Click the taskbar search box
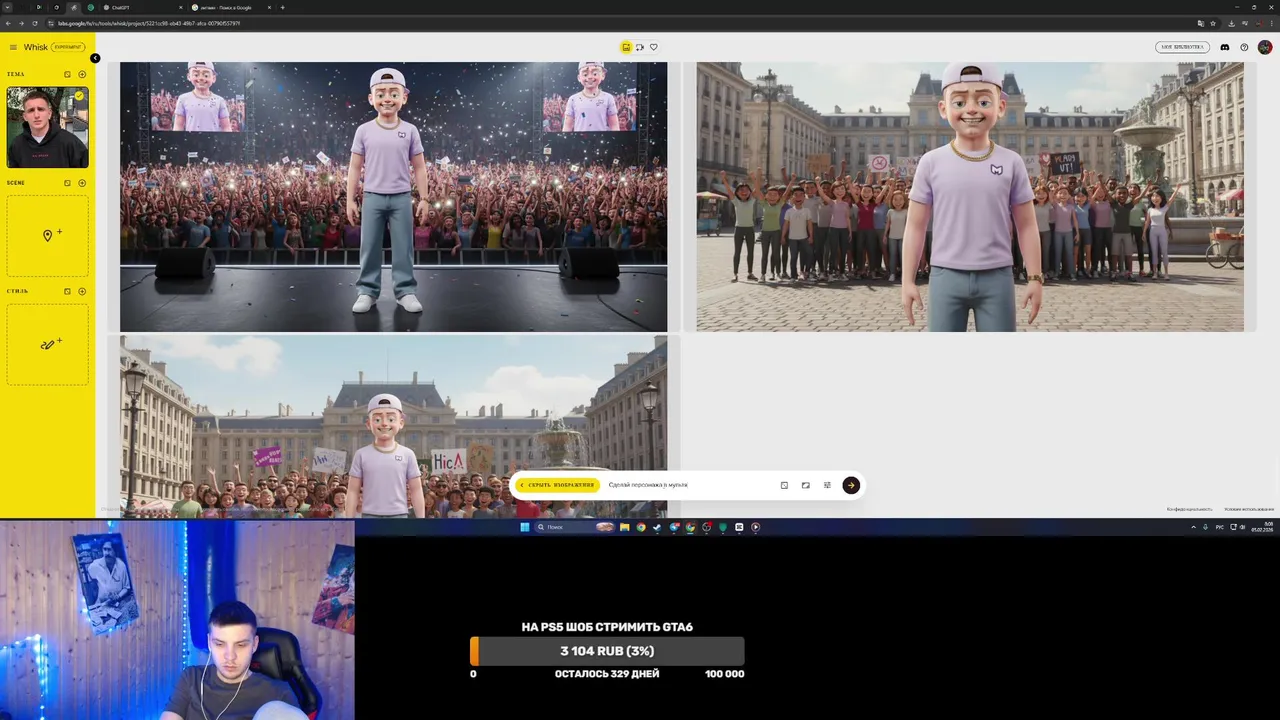The width and height of the screenshot is (1280, 720). [x=575, y=527]
